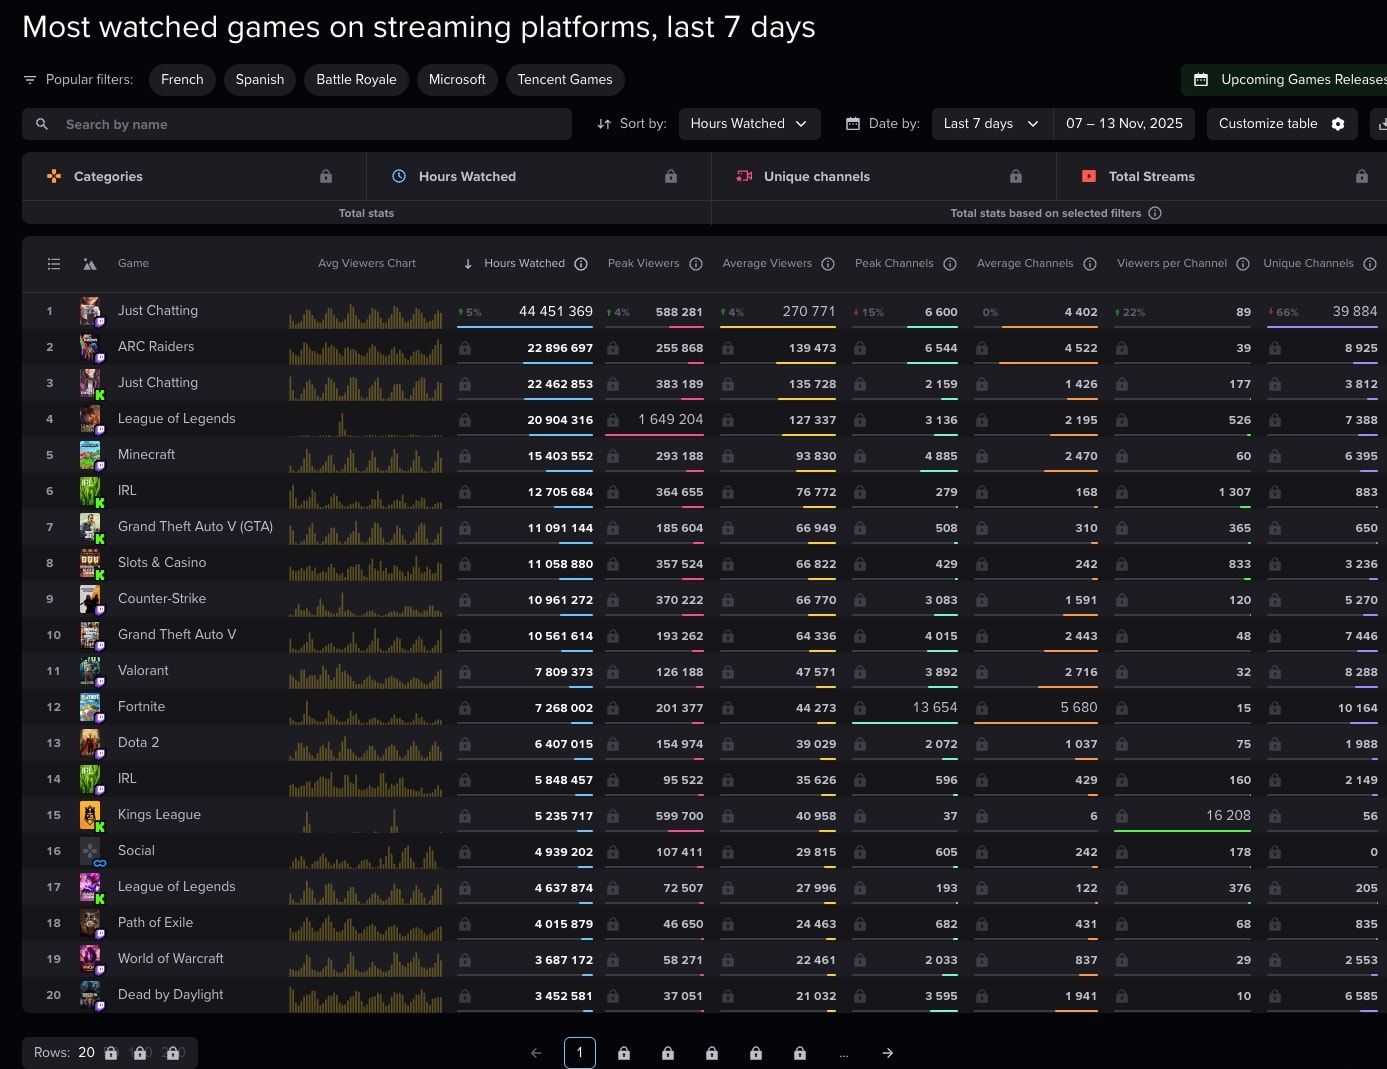Open the Valorant game link
Screen dimensions: 1387x1069
143,671
